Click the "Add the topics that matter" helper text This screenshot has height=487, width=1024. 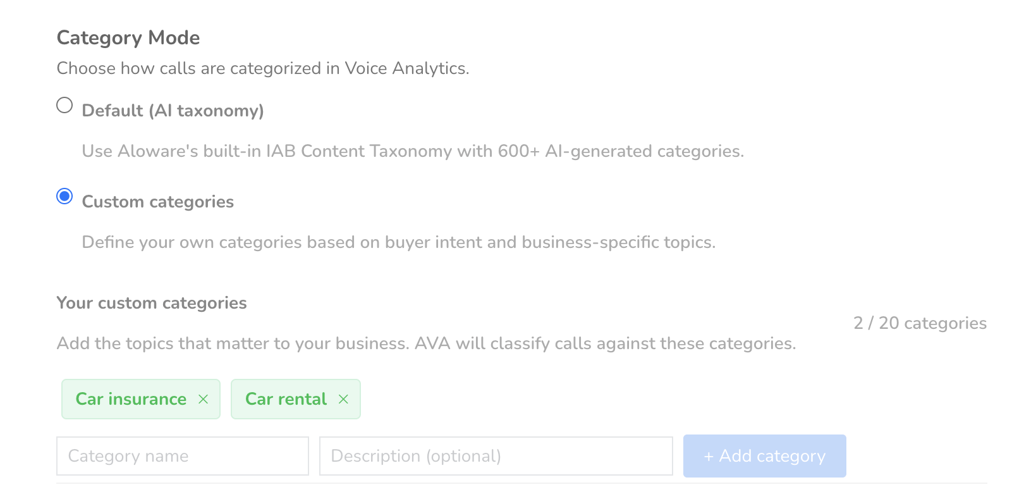[426, 344]
